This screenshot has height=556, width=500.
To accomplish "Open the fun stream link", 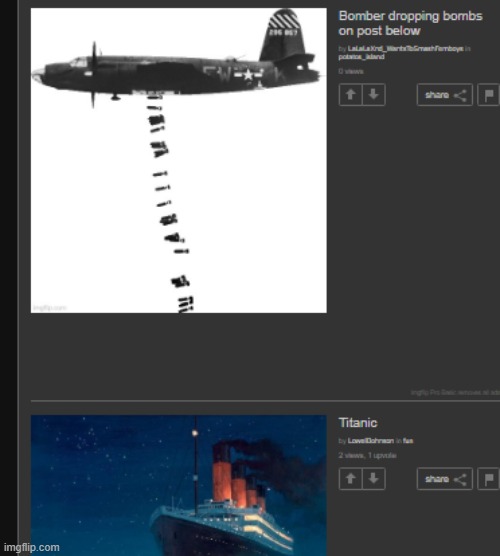I will point(408,441).
